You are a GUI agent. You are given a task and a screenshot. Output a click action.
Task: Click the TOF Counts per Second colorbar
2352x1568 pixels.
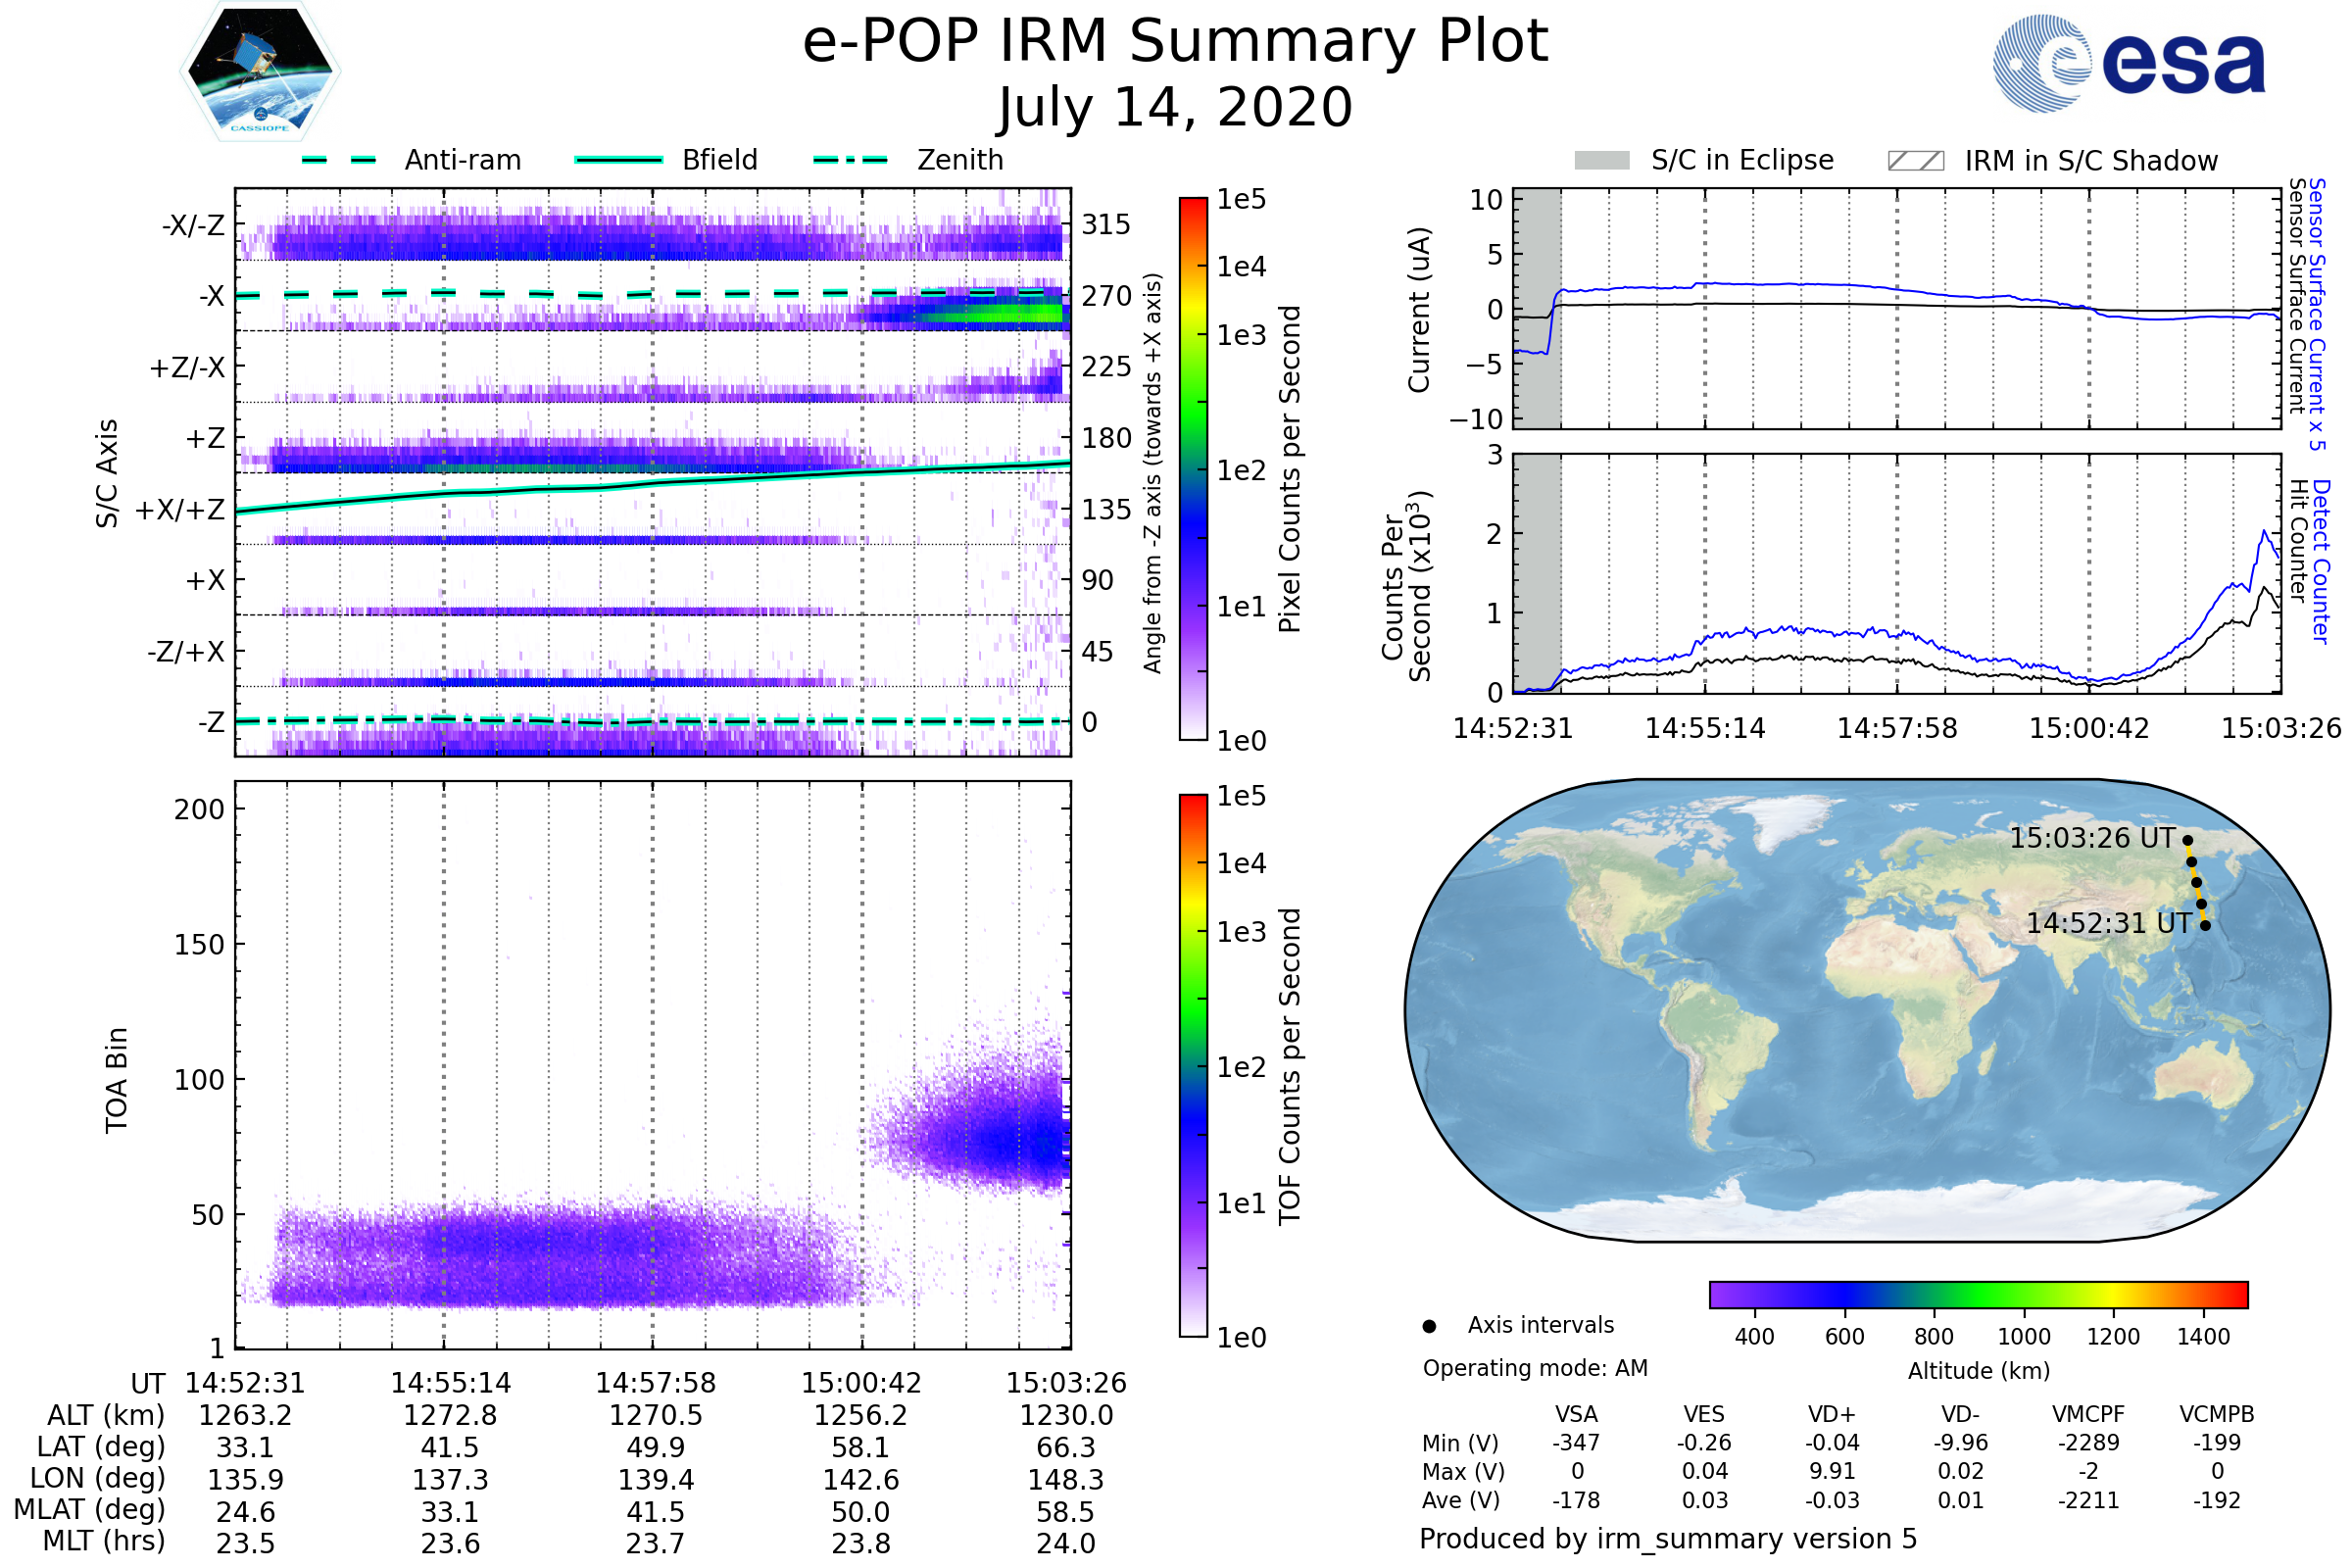1194,1066
